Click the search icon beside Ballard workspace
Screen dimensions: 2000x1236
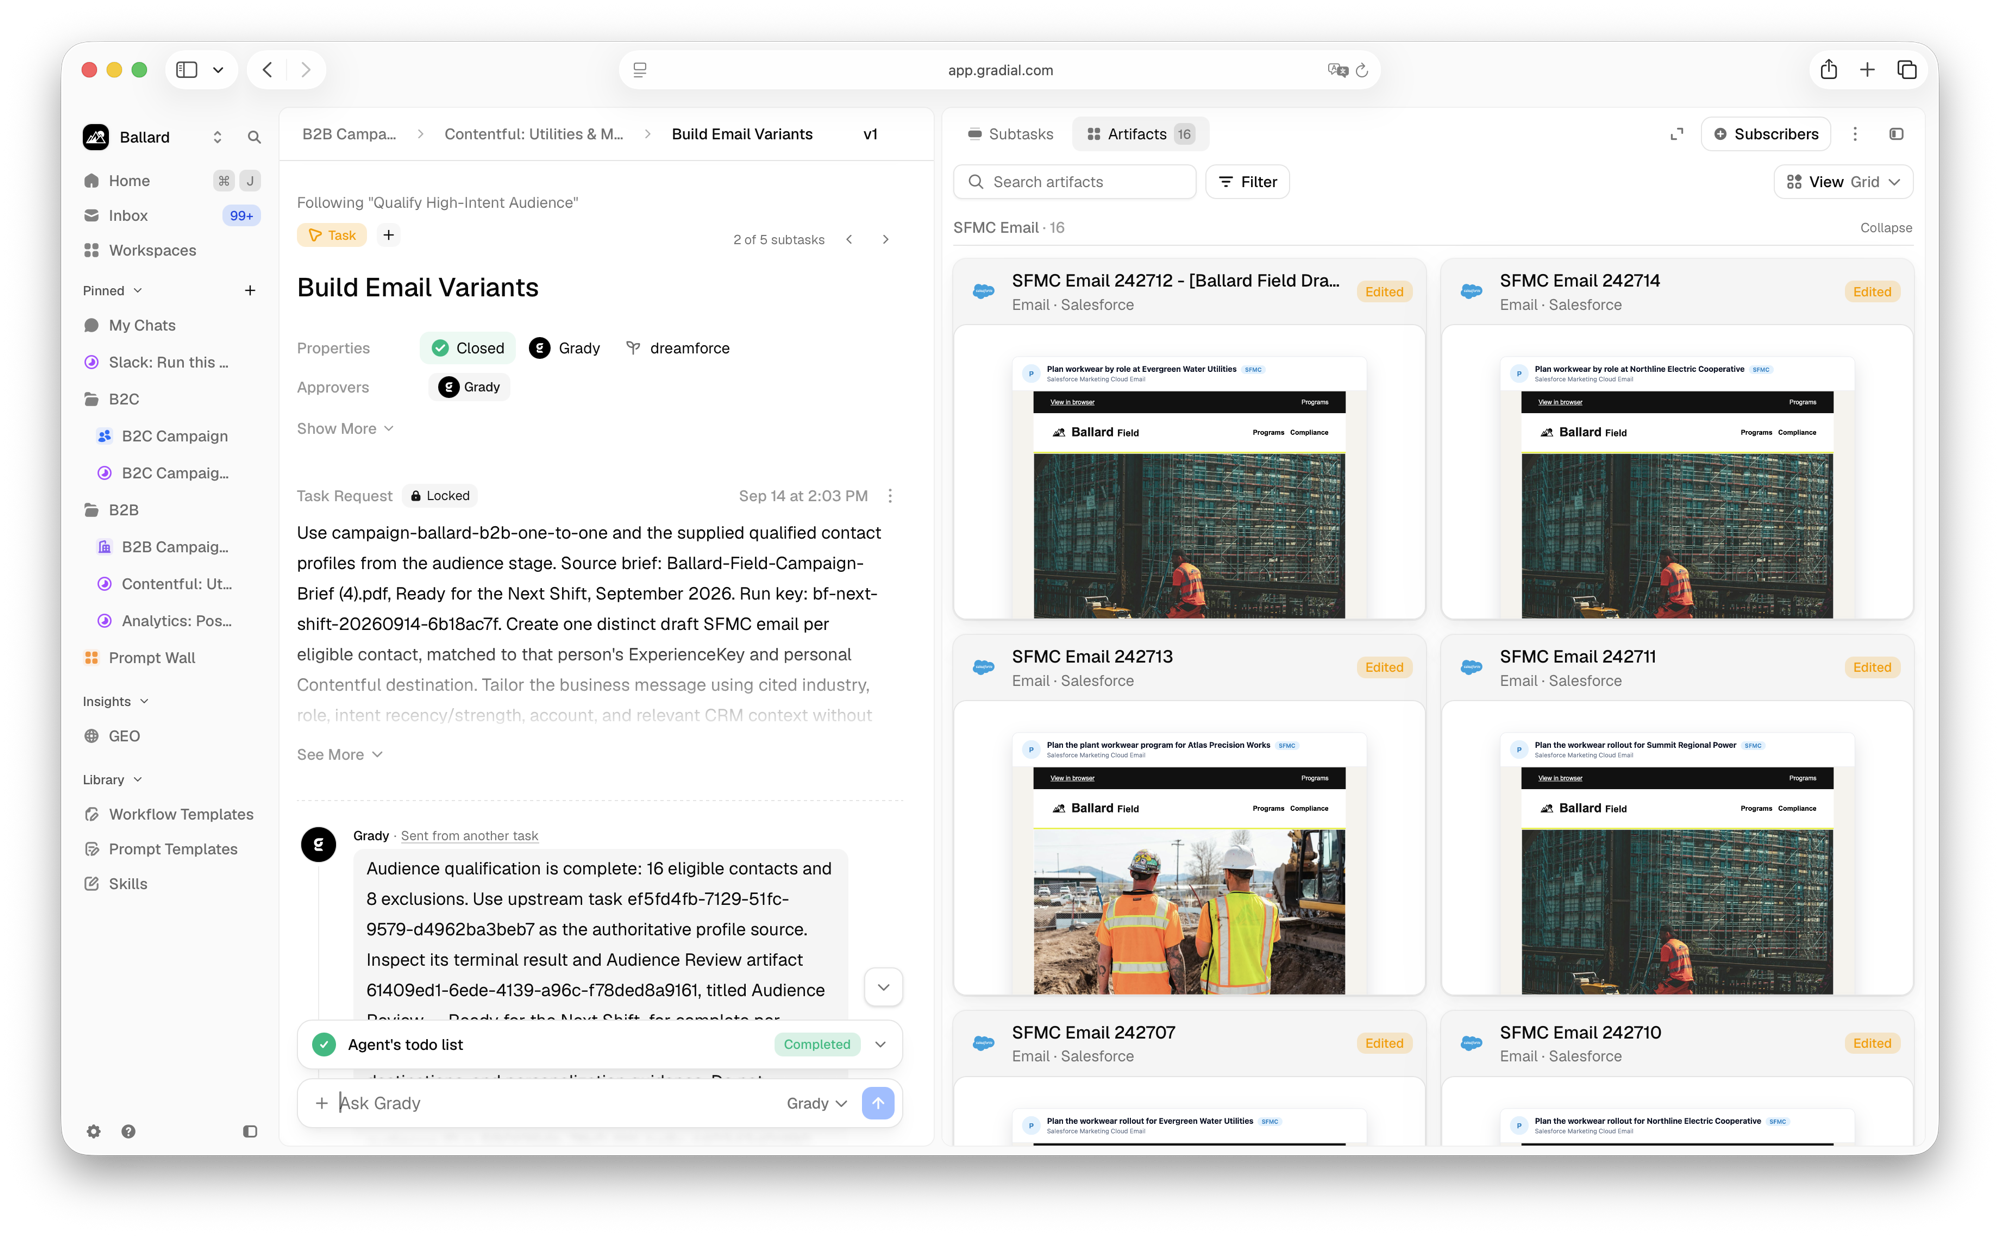click(x=254, y=137)
